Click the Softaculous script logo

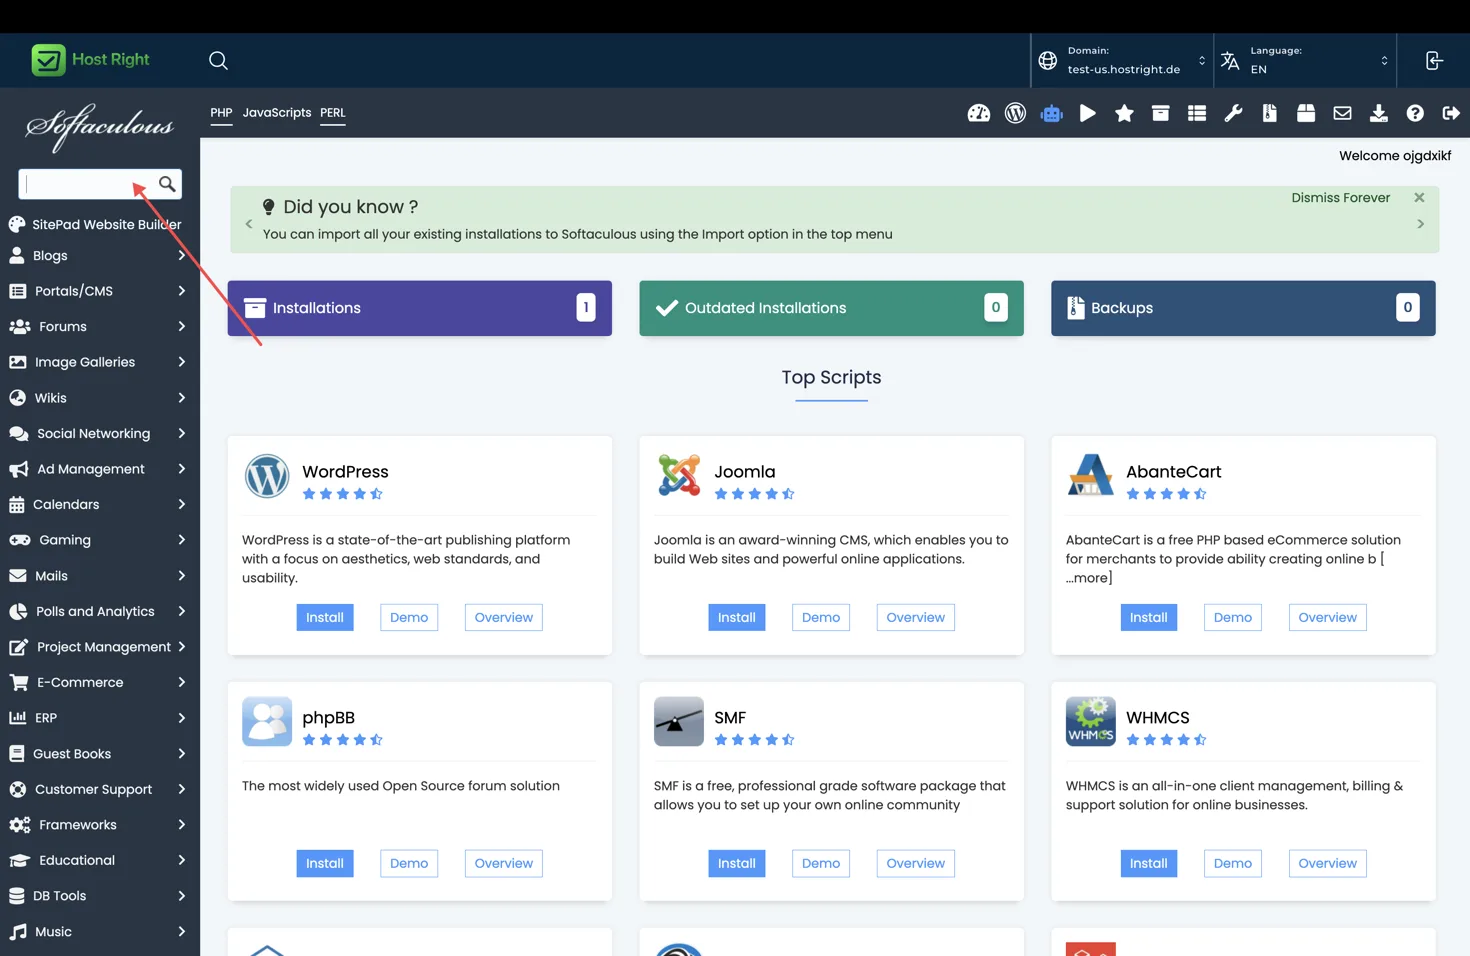[x=100, y=127]
